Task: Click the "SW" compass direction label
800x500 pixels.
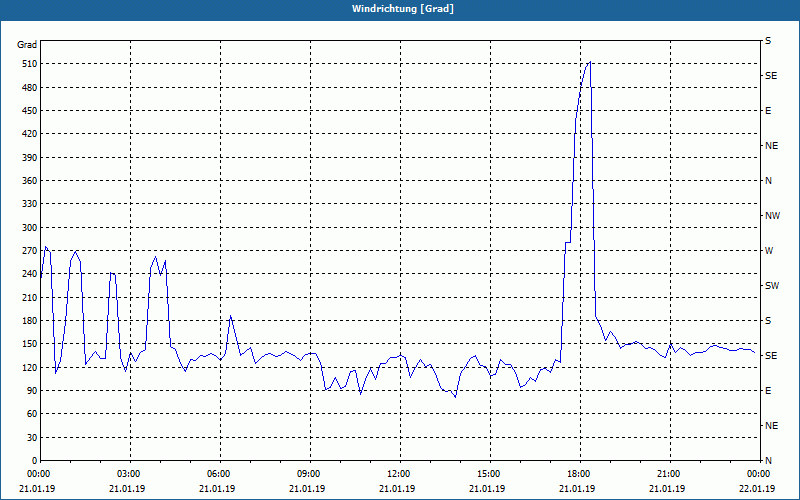Action: [x=772, y=286]
